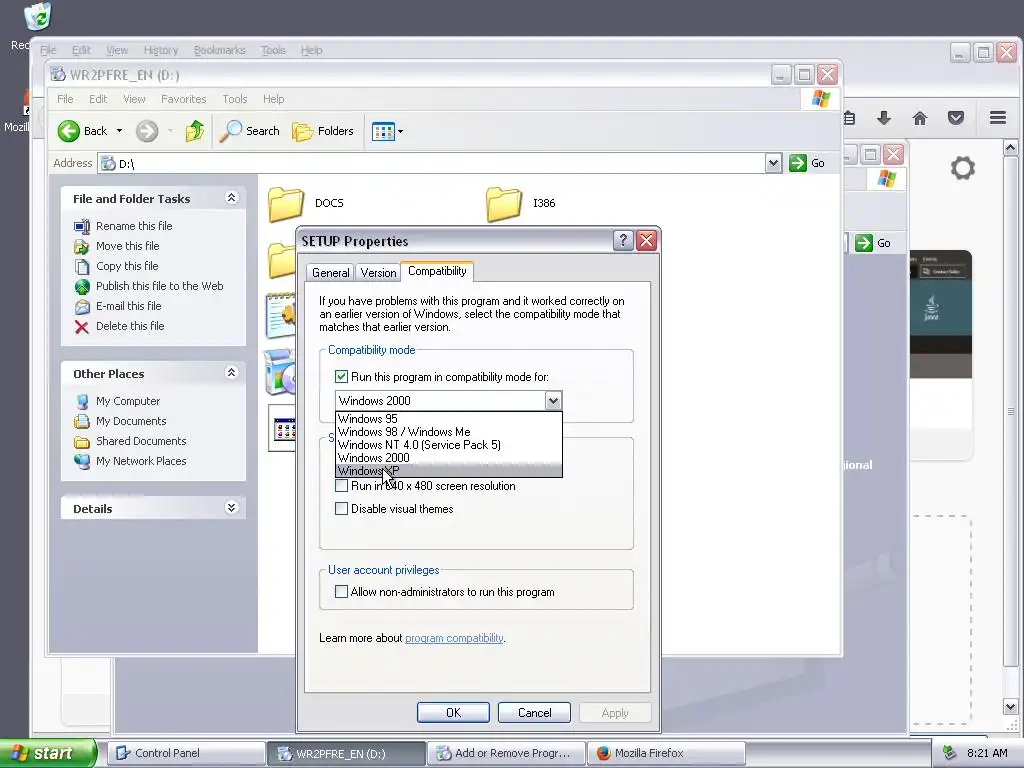Viewport: 1024px width, 768px height.
Task: Click the Recycle Bin desktop icon
Action: (37, 16)
